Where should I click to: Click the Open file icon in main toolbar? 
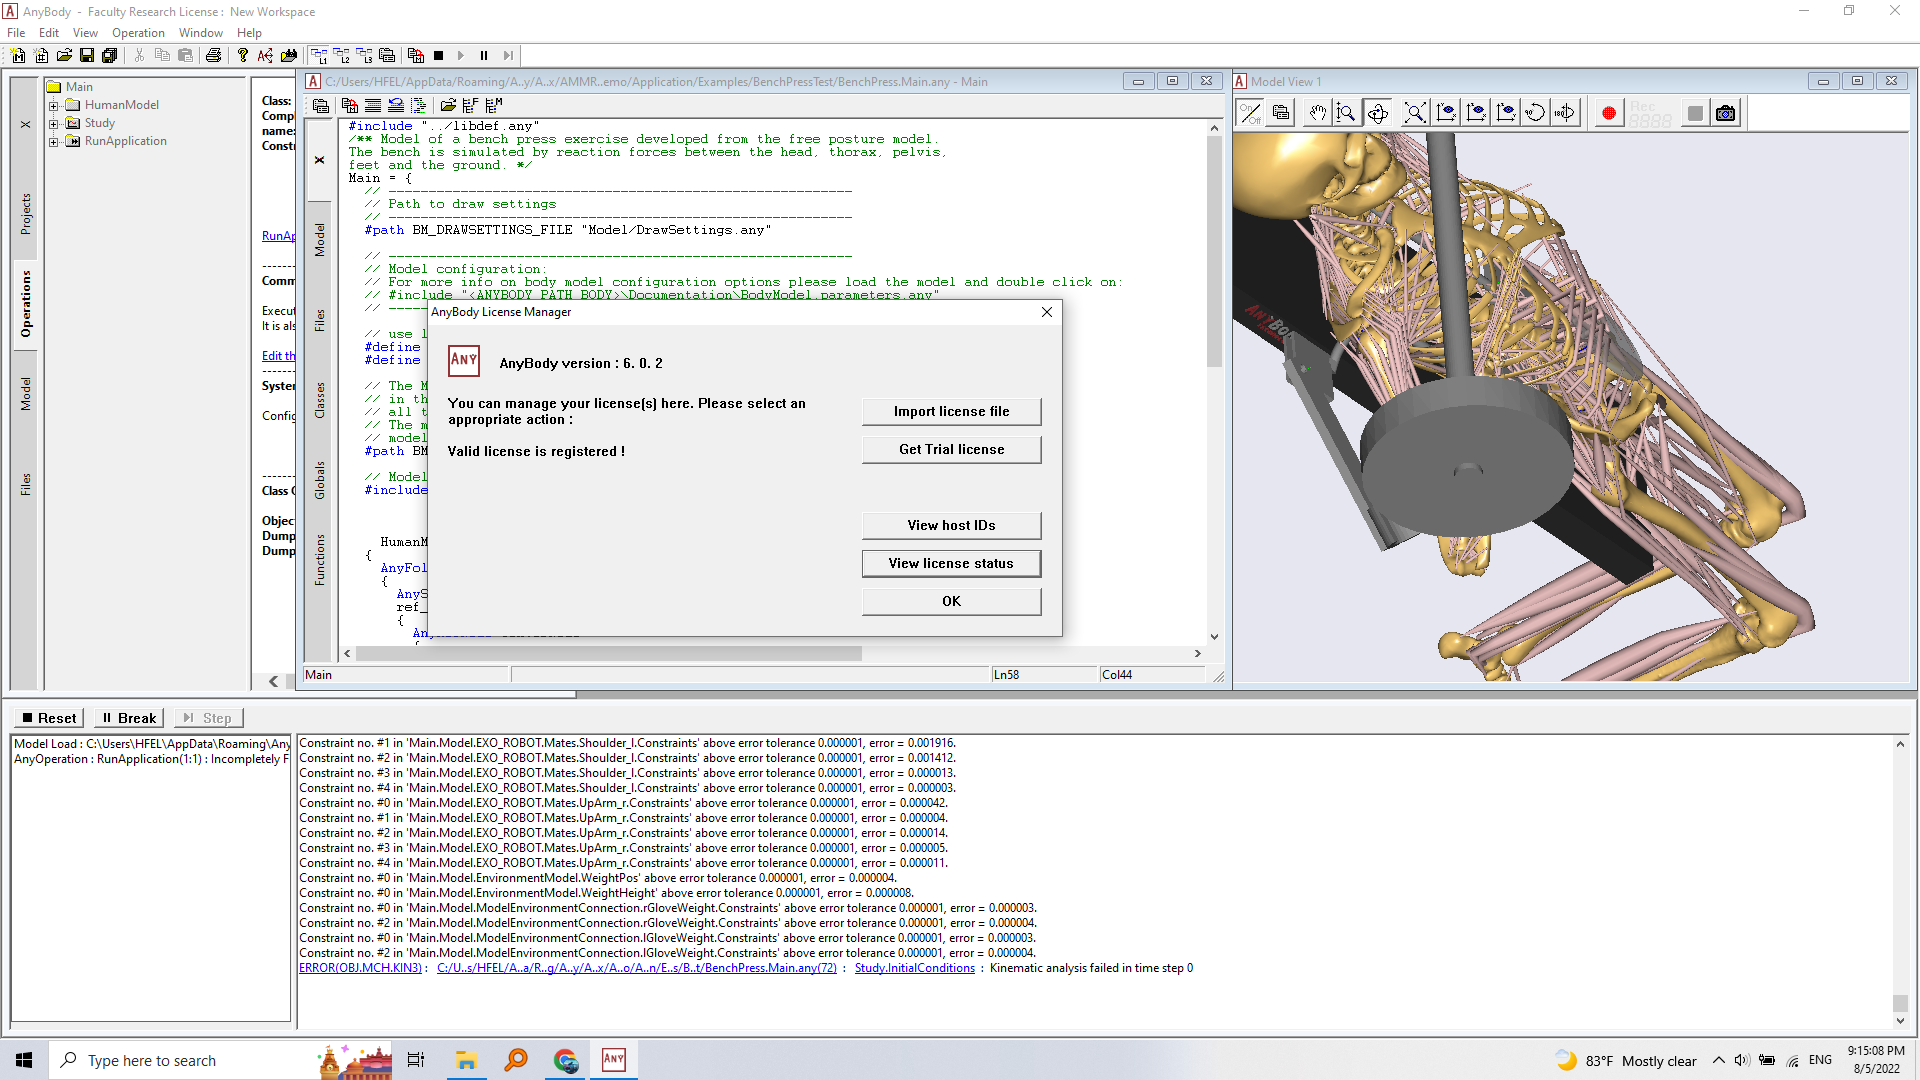64,56
